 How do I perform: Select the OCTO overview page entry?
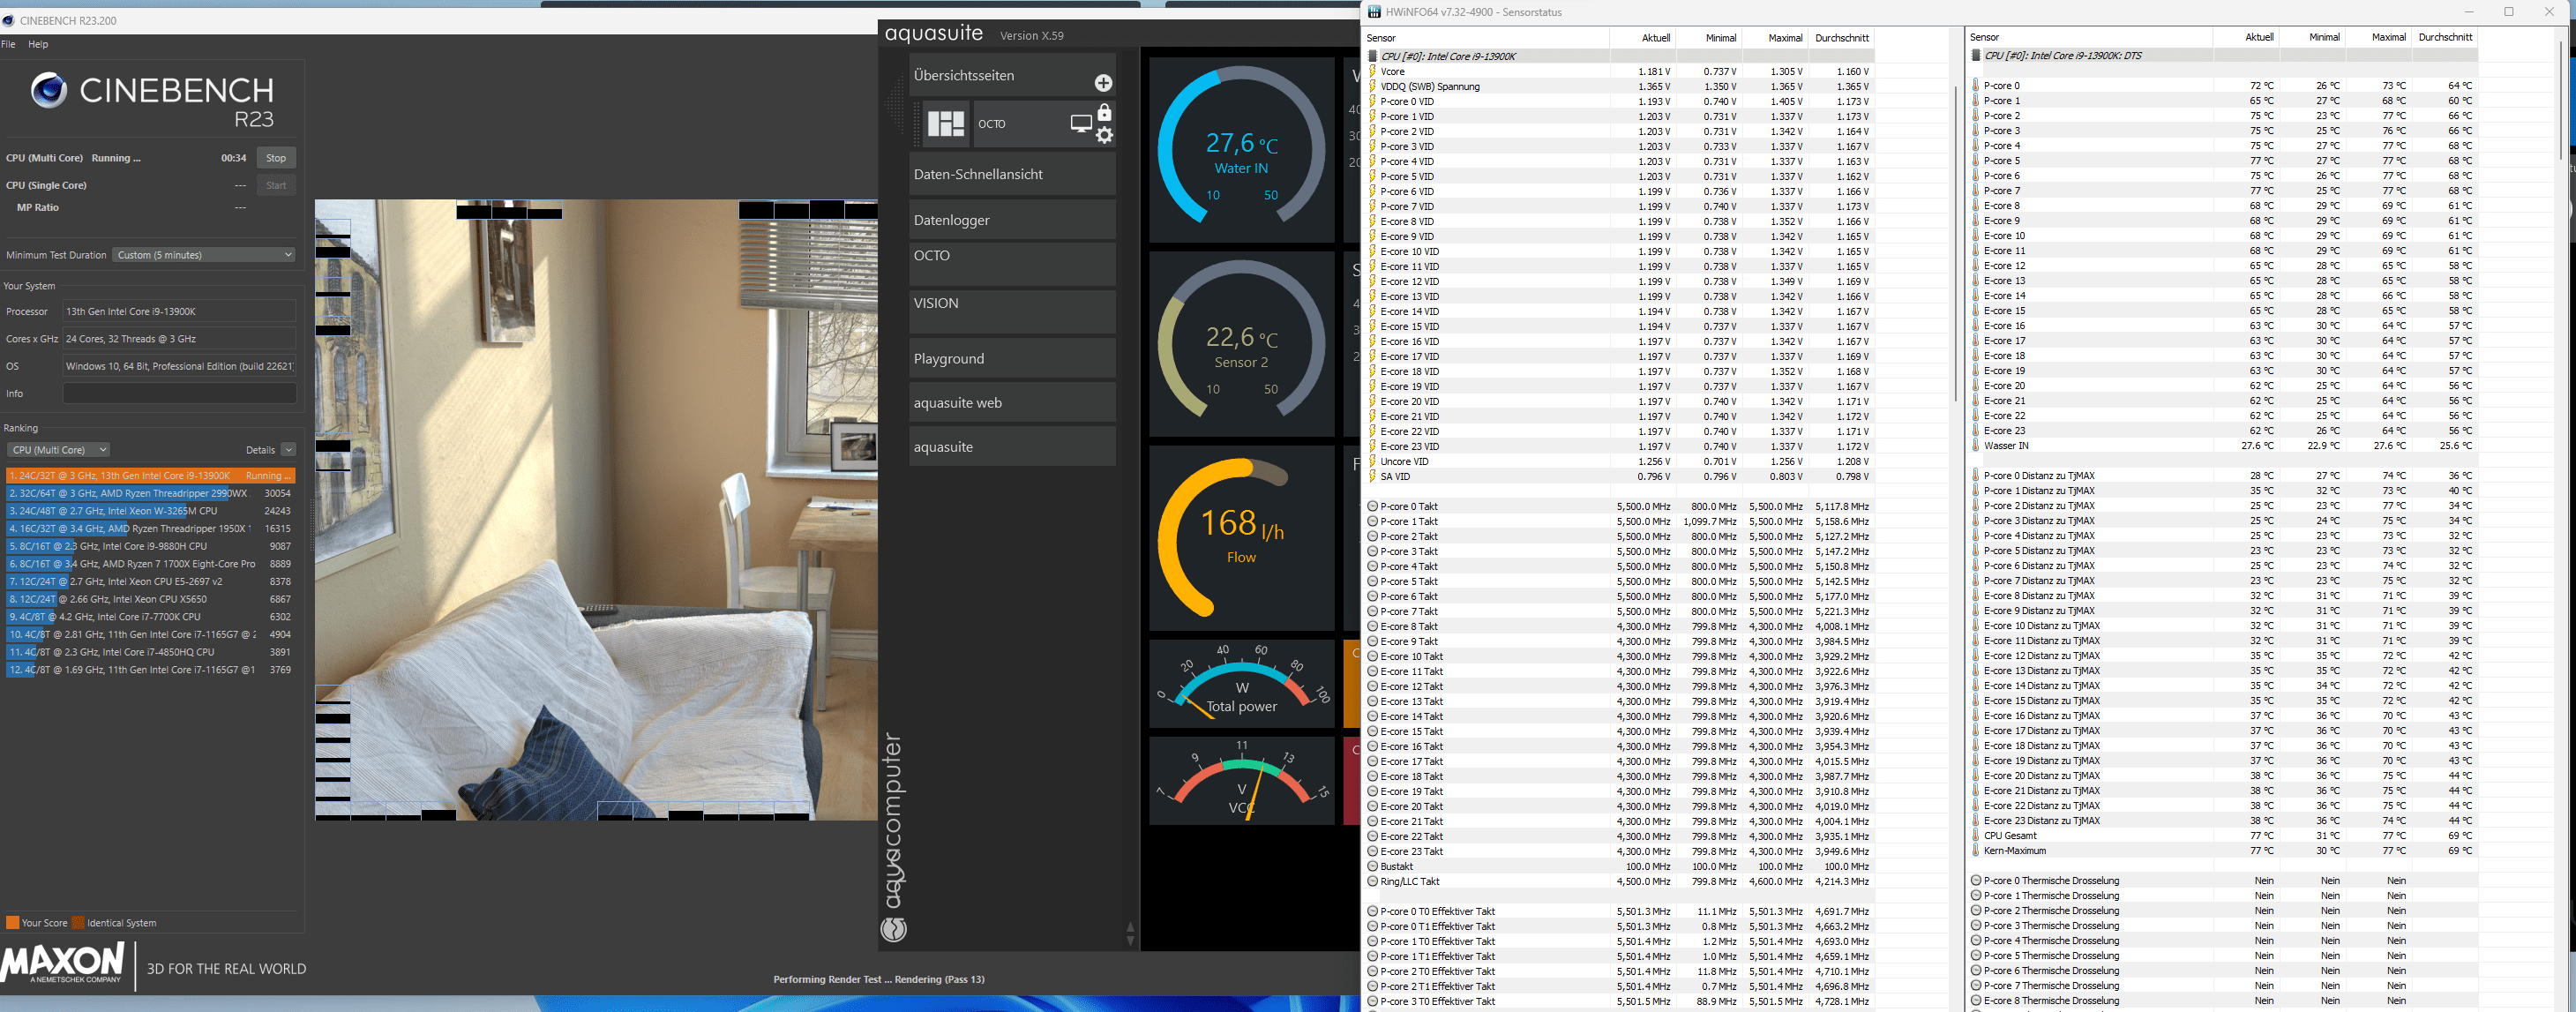[1018, 124]
